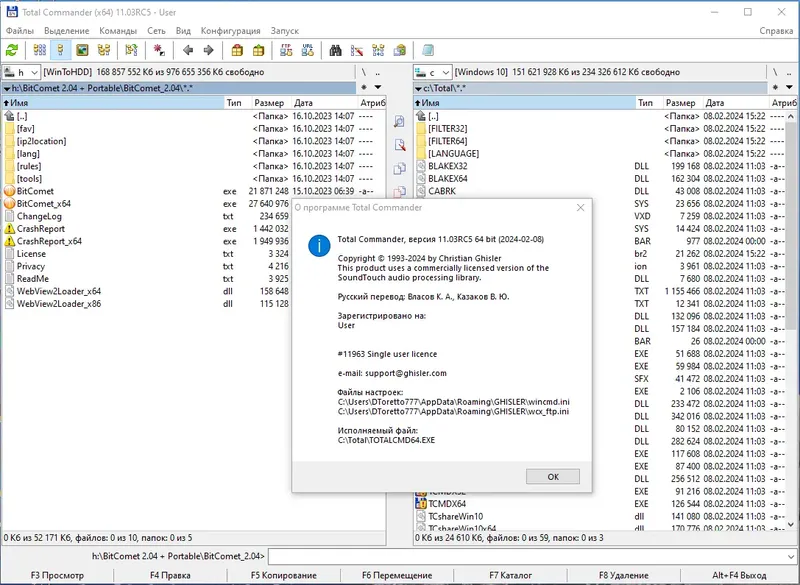Open the right panel directory history arrow

(789, 88)
